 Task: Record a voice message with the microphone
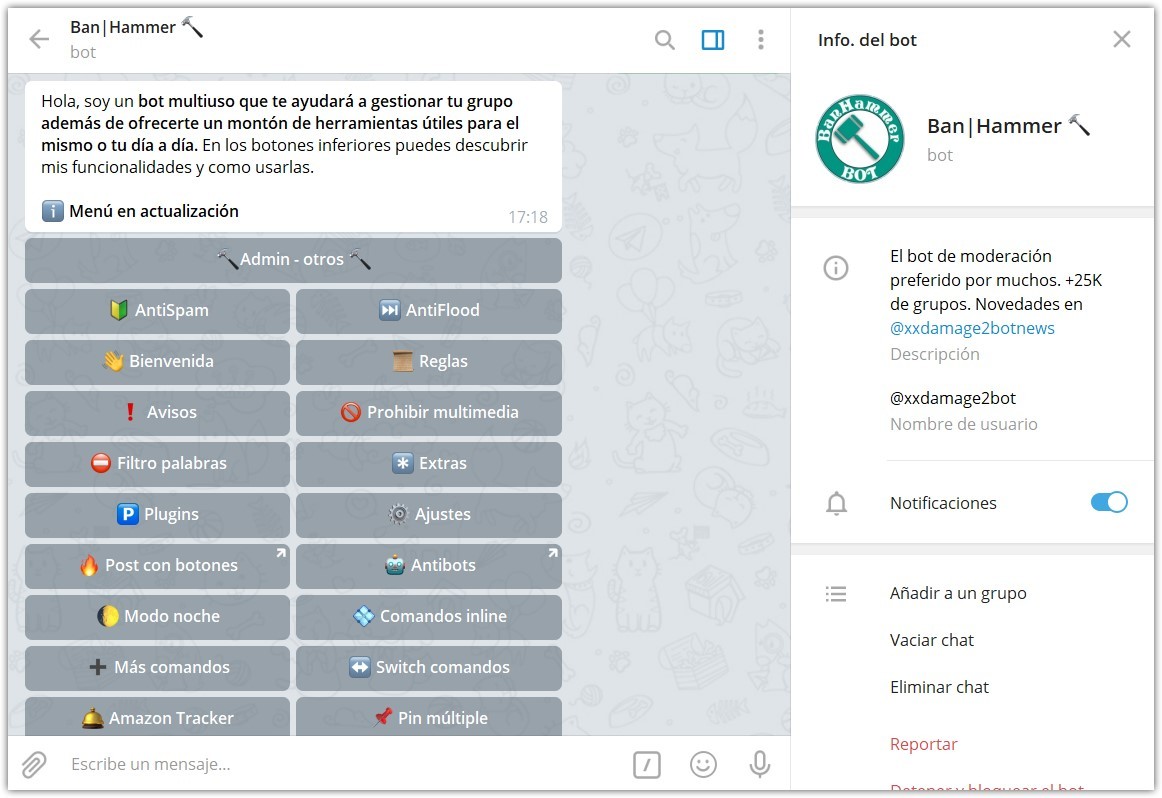point(760,764)
